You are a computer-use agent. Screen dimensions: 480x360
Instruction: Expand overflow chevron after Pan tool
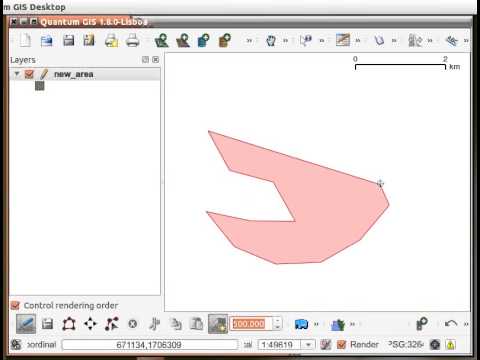pyautogui.click(x=286, y=41)
